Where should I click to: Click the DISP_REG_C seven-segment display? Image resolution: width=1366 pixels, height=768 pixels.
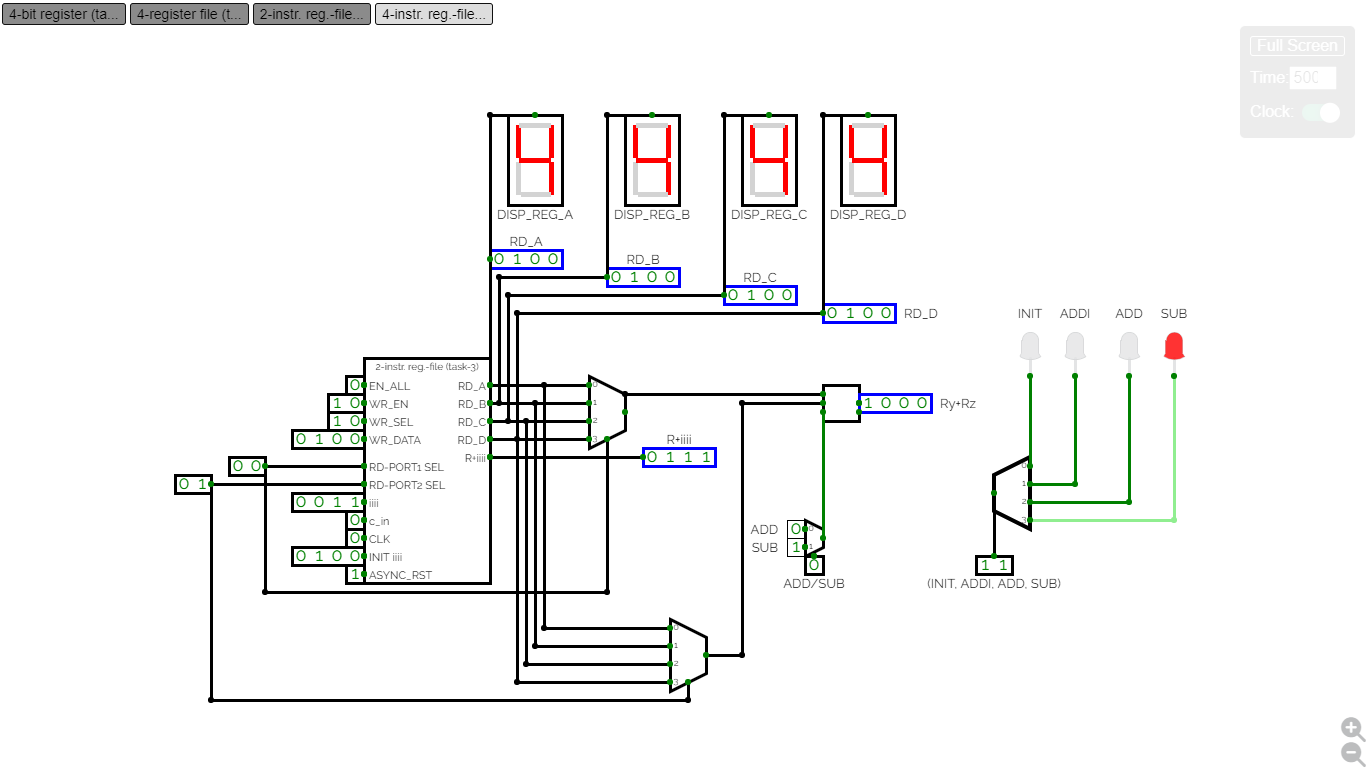point(769,160)
